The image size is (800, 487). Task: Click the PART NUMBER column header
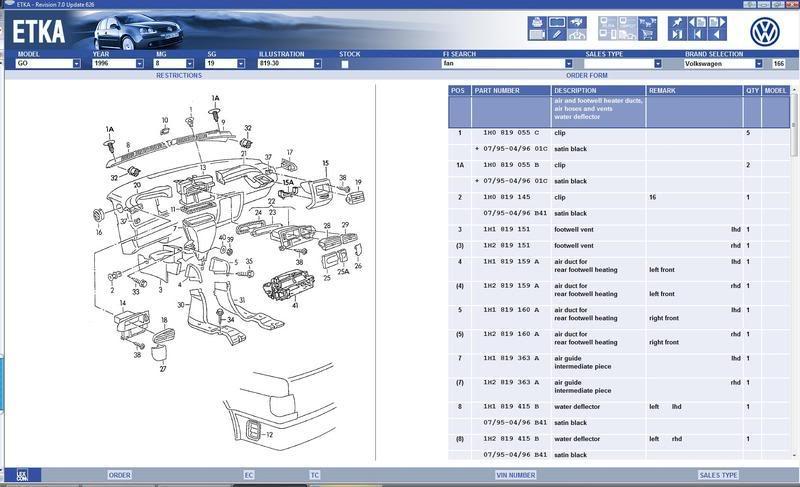511,90
